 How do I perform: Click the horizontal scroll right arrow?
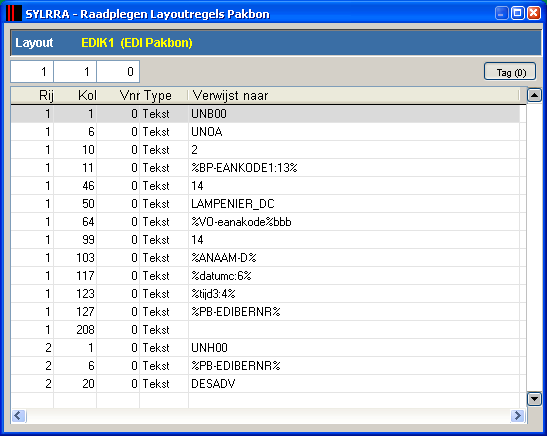pyautogui.click(x=518, y=416)
